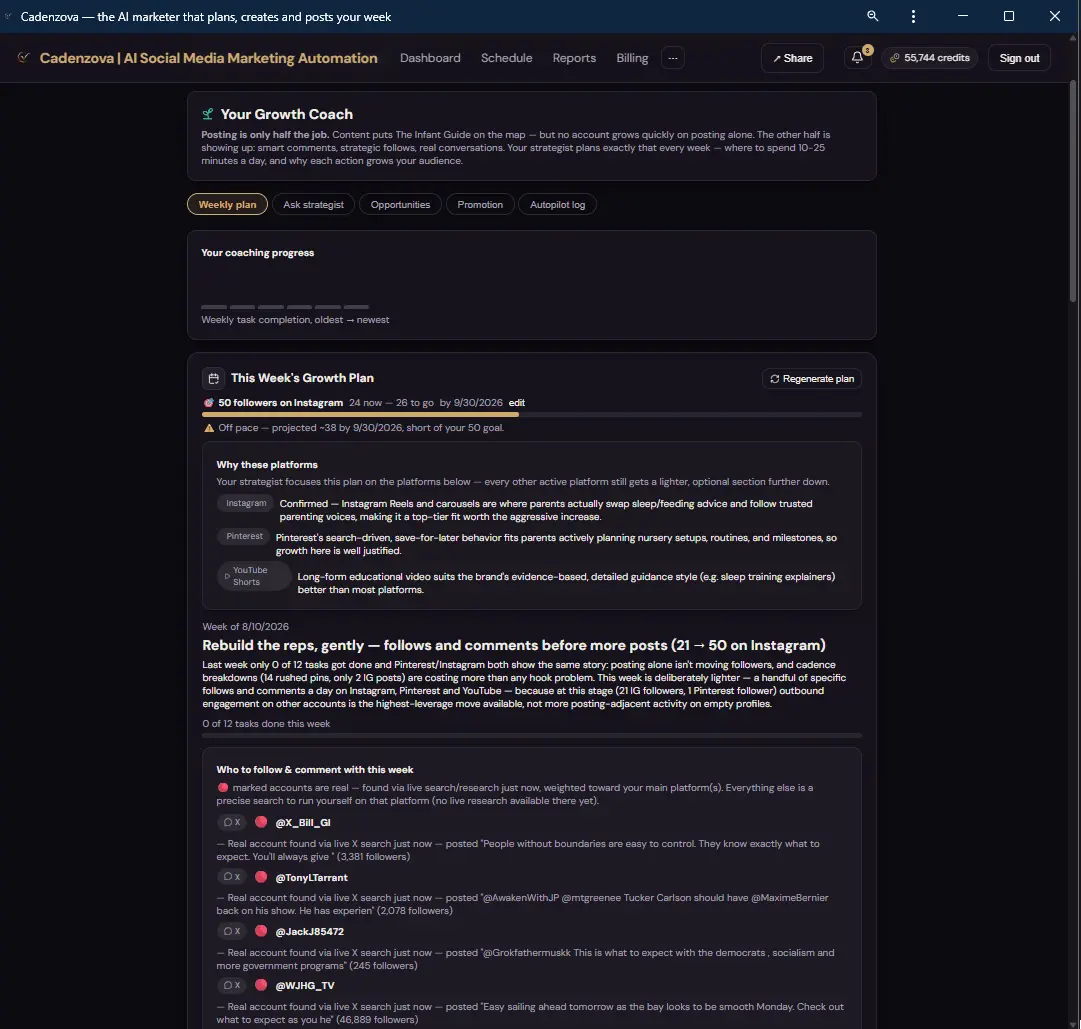The image size is (1081, 1029).
Task: Click '0 of 12 tasks done this week'
Action: (x=266, y=724)
